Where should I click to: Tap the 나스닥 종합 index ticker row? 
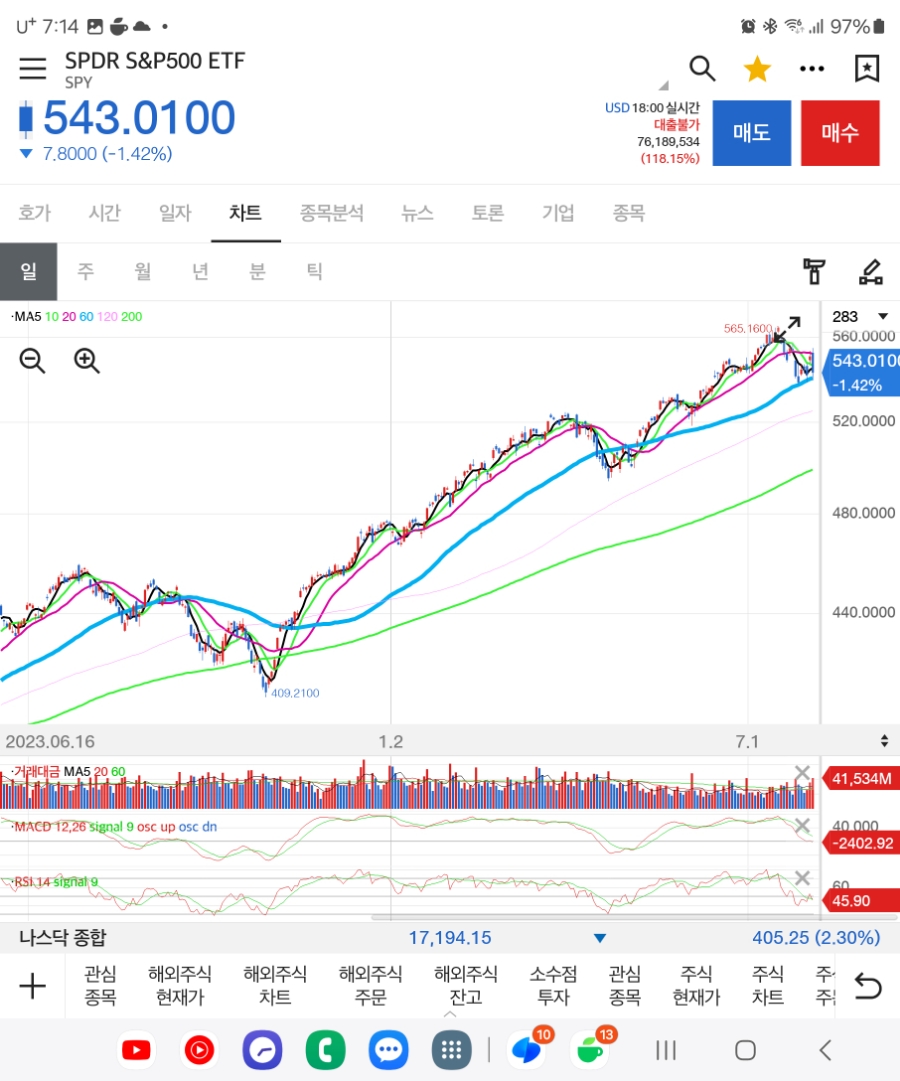coord(450,938)
